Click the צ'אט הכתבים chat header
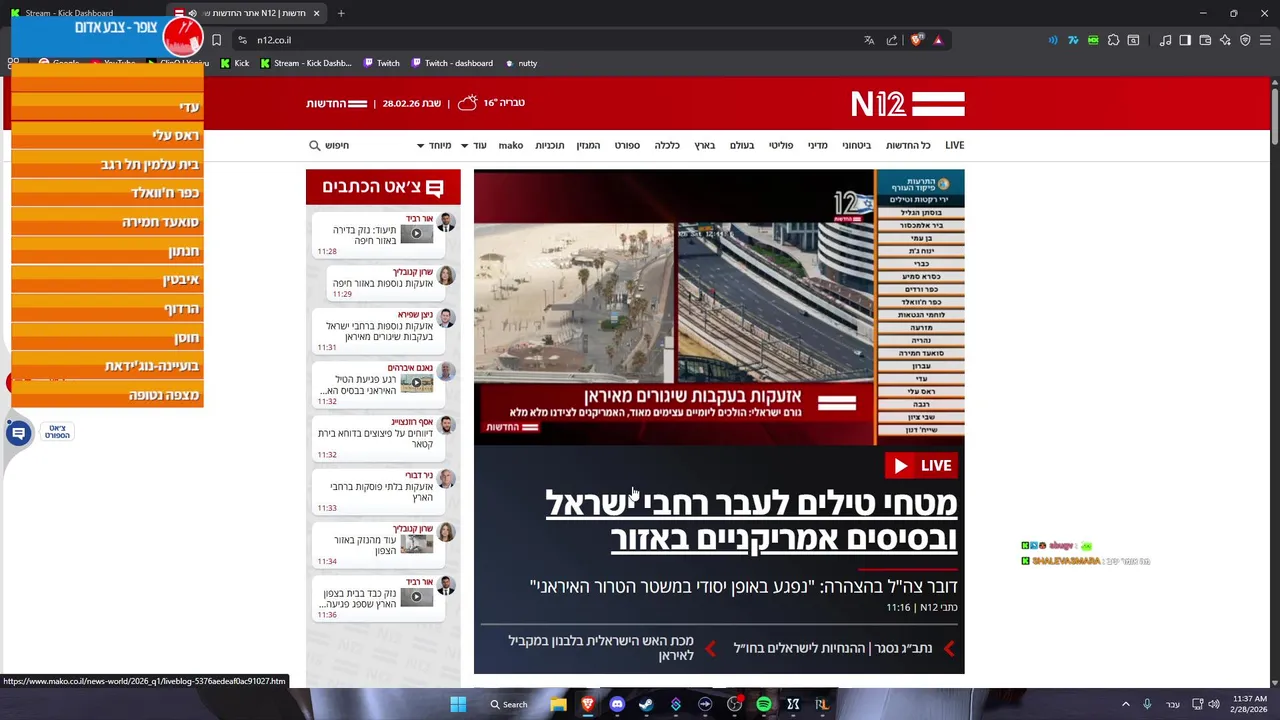This screenshot has height=720, width=1280. pos(383,187)
